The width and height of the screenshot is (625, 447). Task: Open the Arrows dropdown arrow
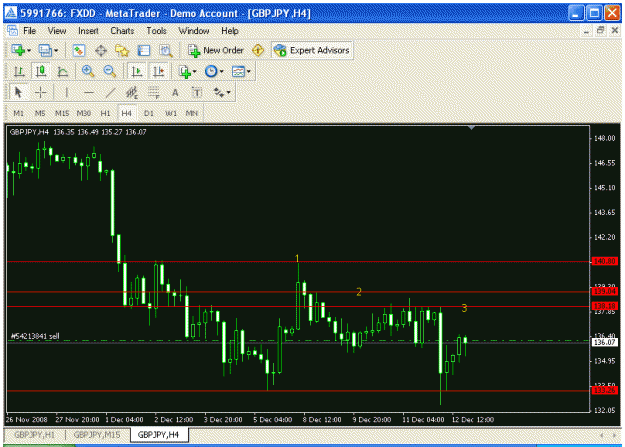click(x=228, y=93)
